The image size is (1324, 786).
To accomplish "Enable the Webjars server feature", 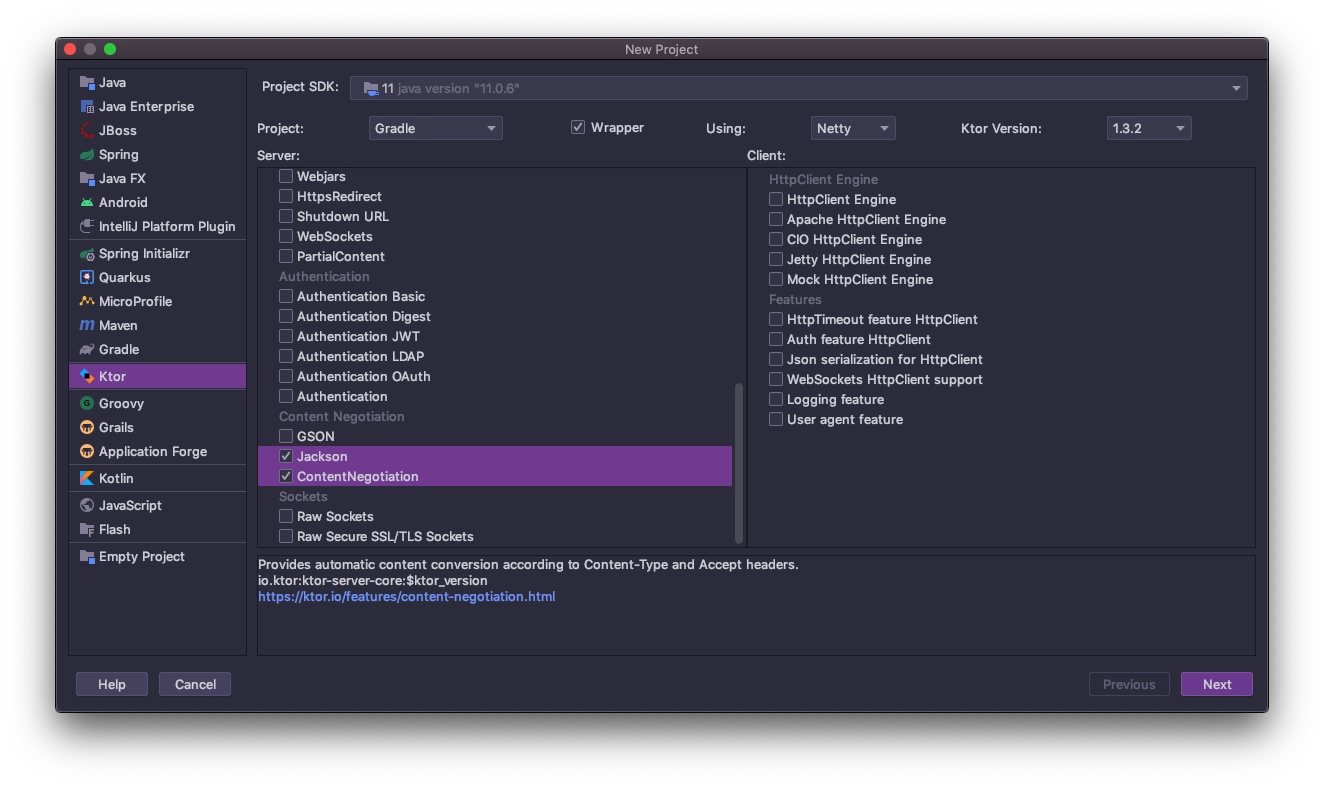I will [286, 177].
